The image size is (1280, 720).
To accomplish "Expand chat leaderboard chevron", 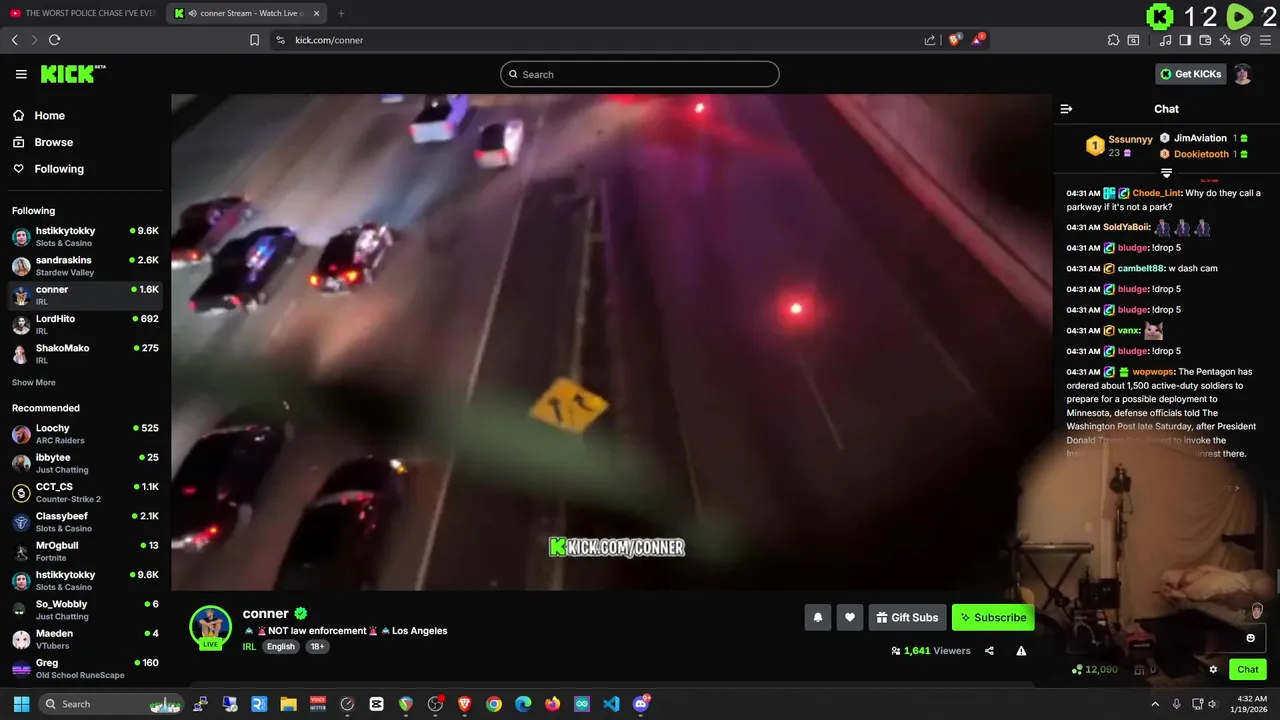I will click(x=1166, y=173).
